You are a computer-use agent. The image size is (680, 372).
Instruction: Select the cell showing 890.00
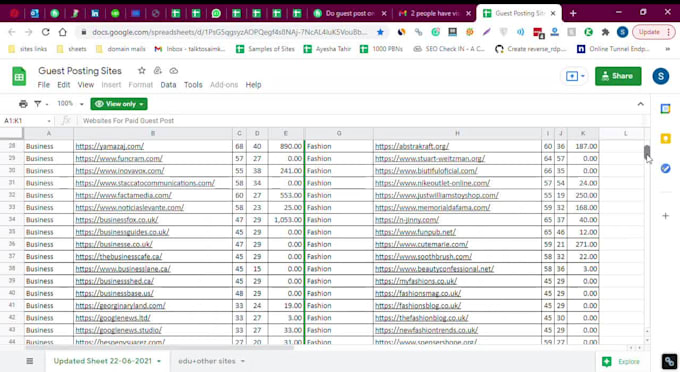[285, 147]
